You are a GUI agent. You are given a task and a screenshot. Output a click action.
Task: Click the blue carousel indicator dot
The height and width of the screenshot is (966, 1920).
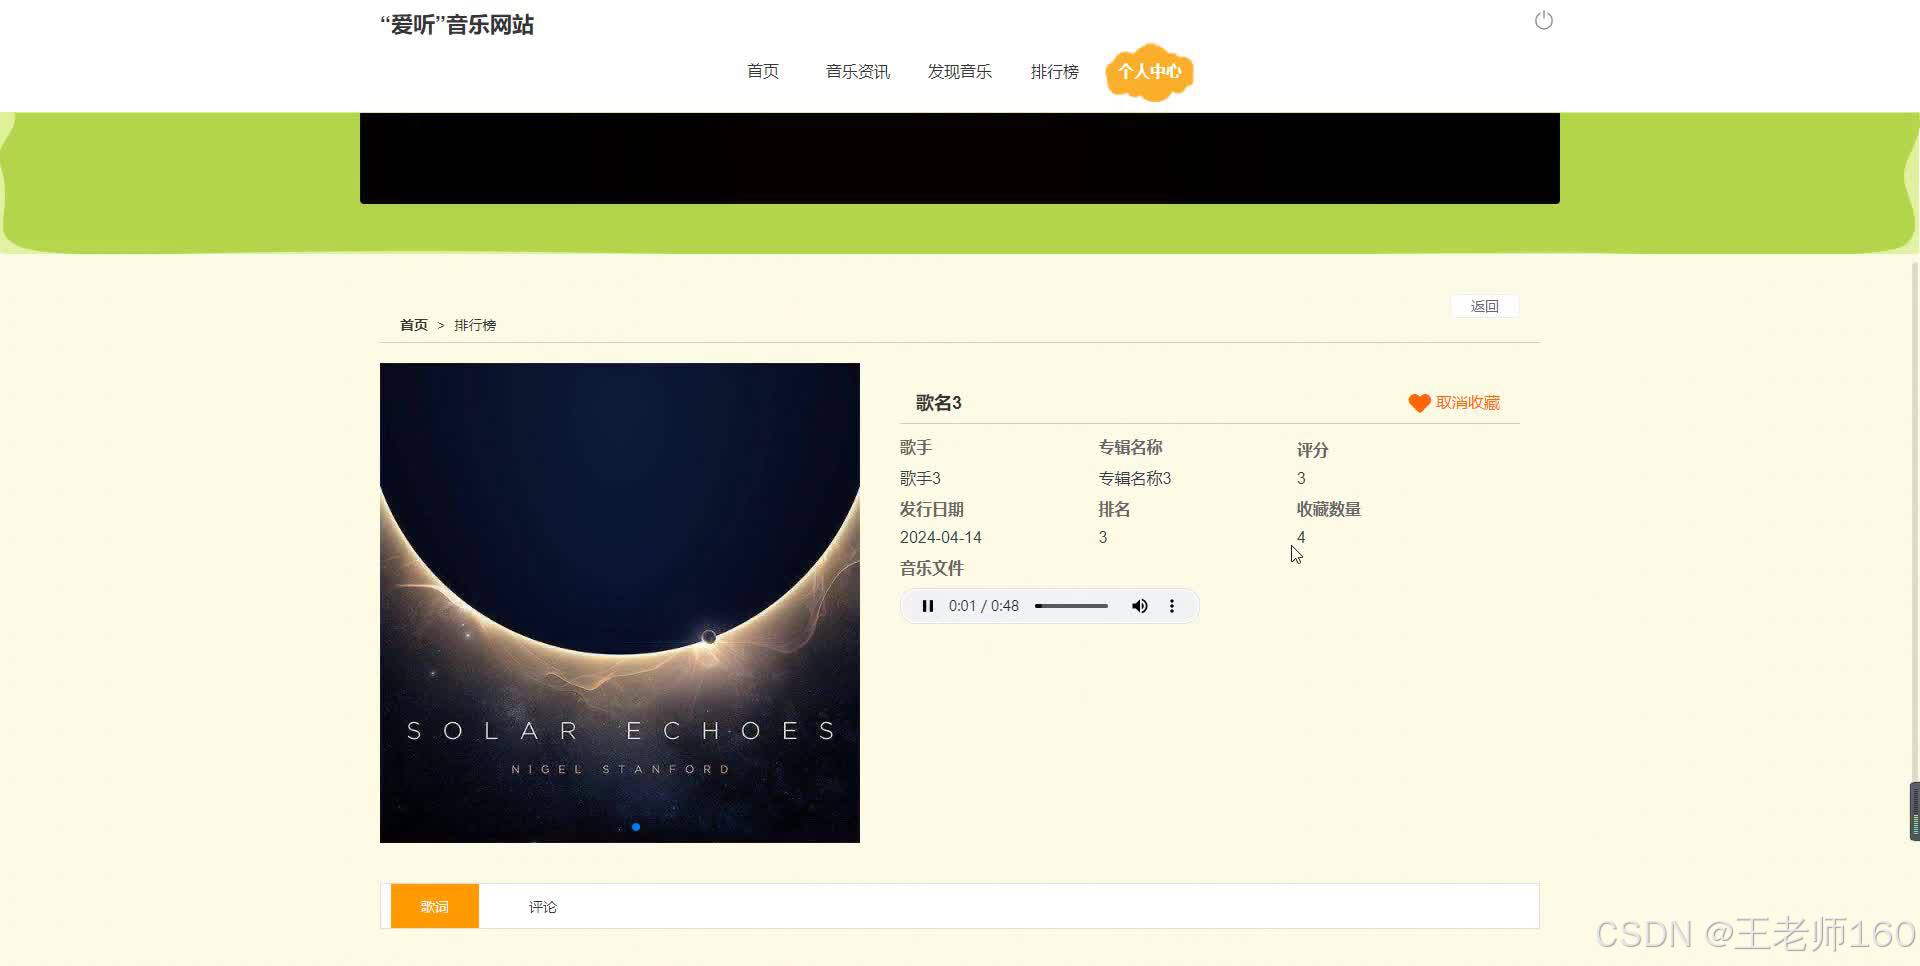636,827
